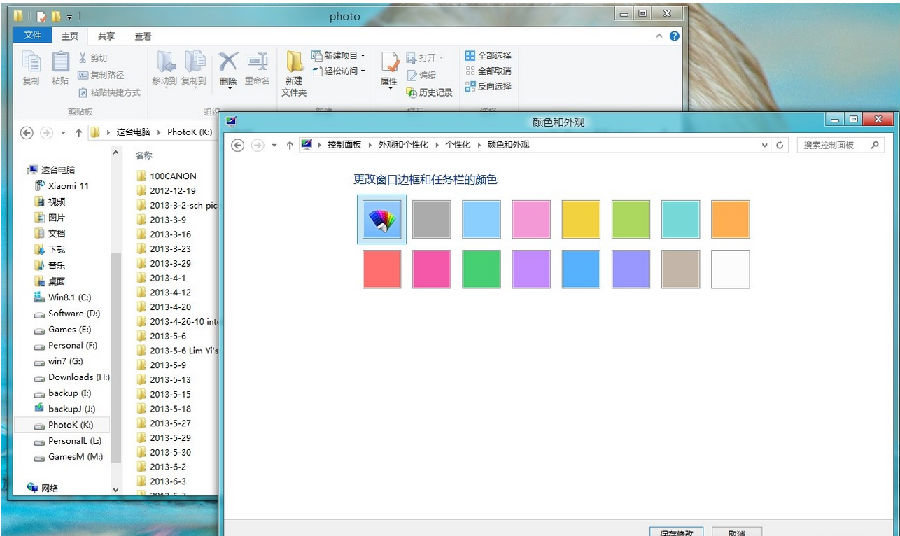The height and width of the screenshot is (536, 900).
Task: Click the Copy to (复制到) icon
Action: coord(195,62)
